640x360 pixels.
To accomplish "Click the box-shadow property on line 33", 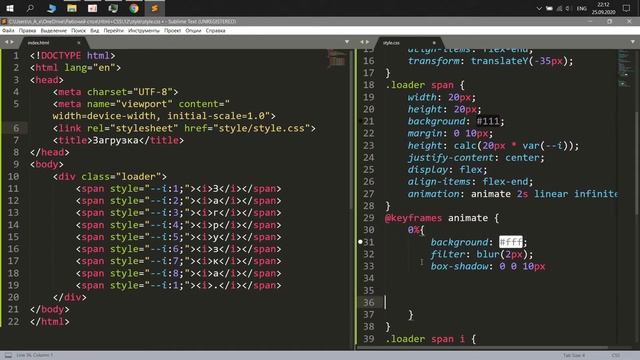I will coord(459,266).
